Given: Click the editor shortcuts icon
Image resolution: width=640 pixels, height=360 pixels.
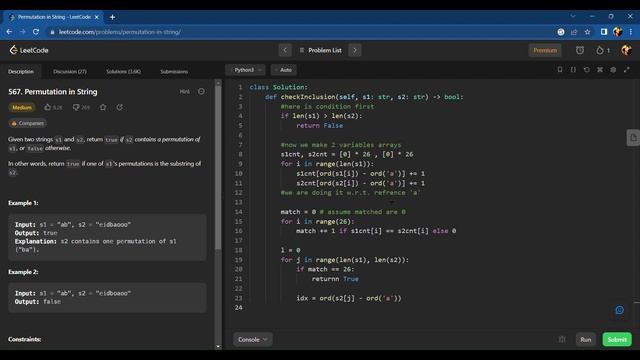Looking at the screenshot, I should [x=600, y=70].
